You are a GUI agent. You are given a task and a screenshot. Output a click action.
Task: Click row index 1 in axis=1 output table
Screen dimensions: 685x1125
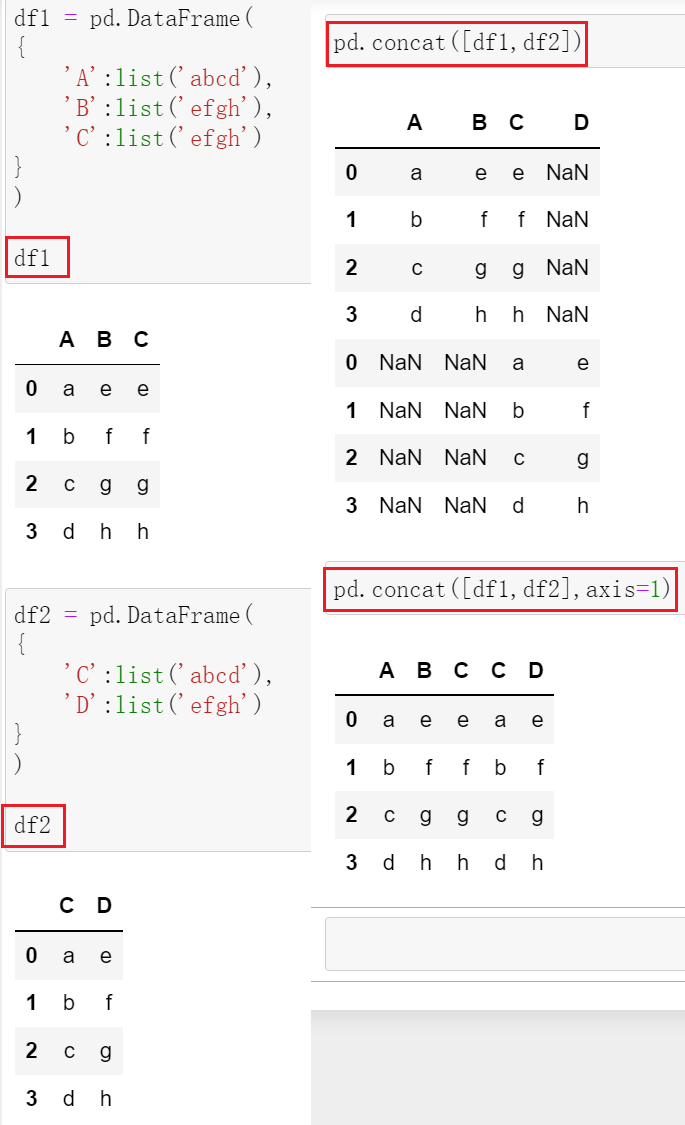[351, 768]
